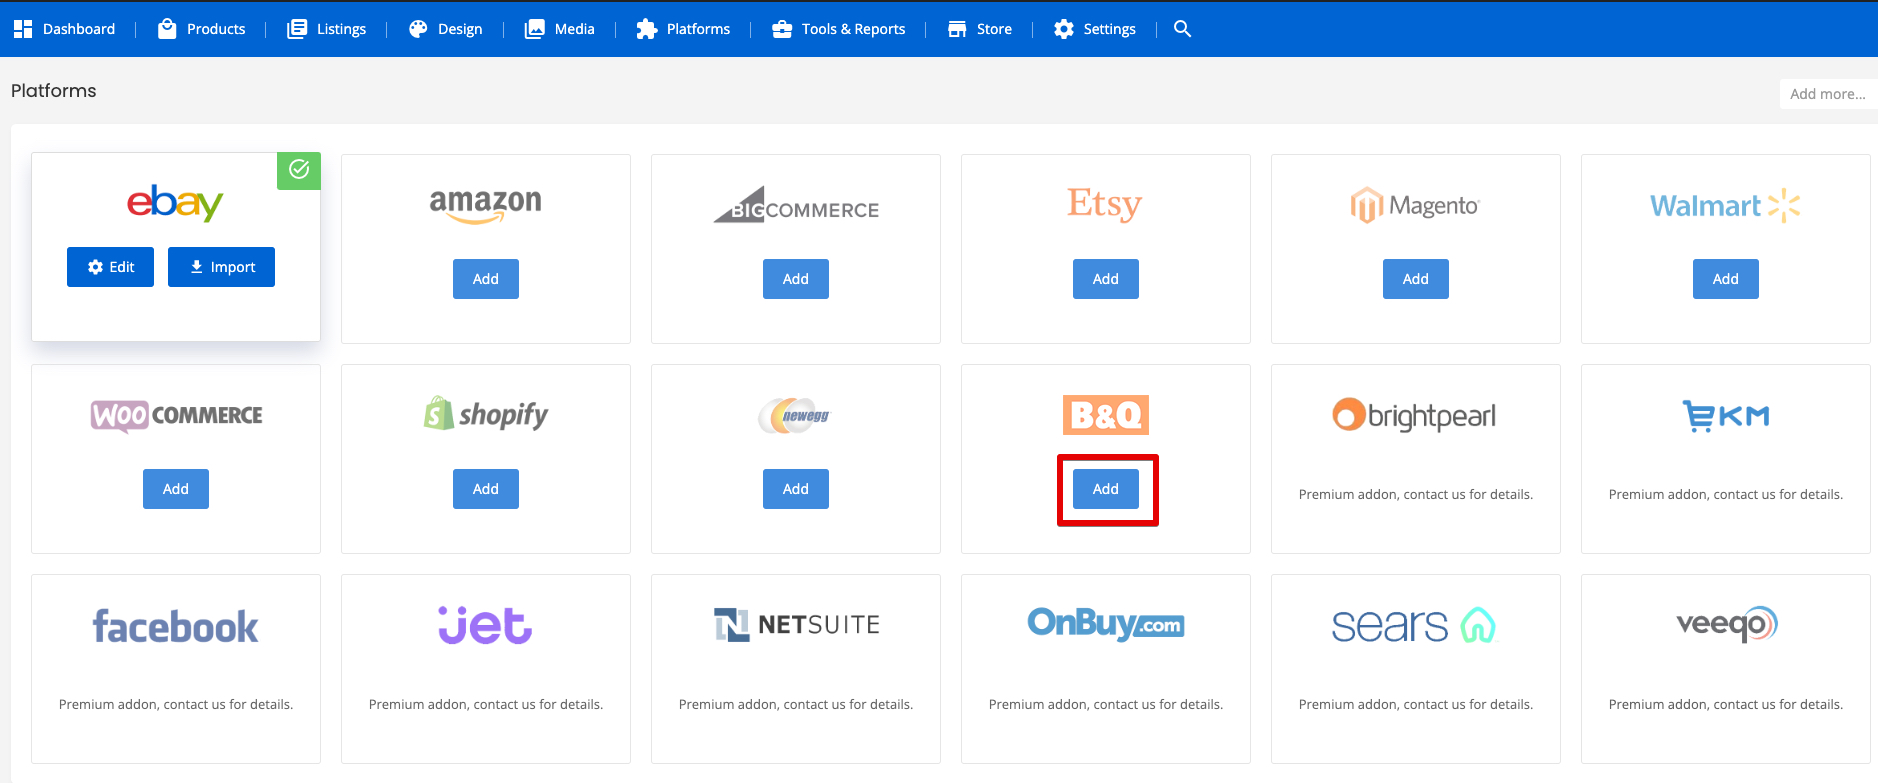Click the Store storefront icon
This screenshot has height=783, width=1878.
[x=957, y=29]
